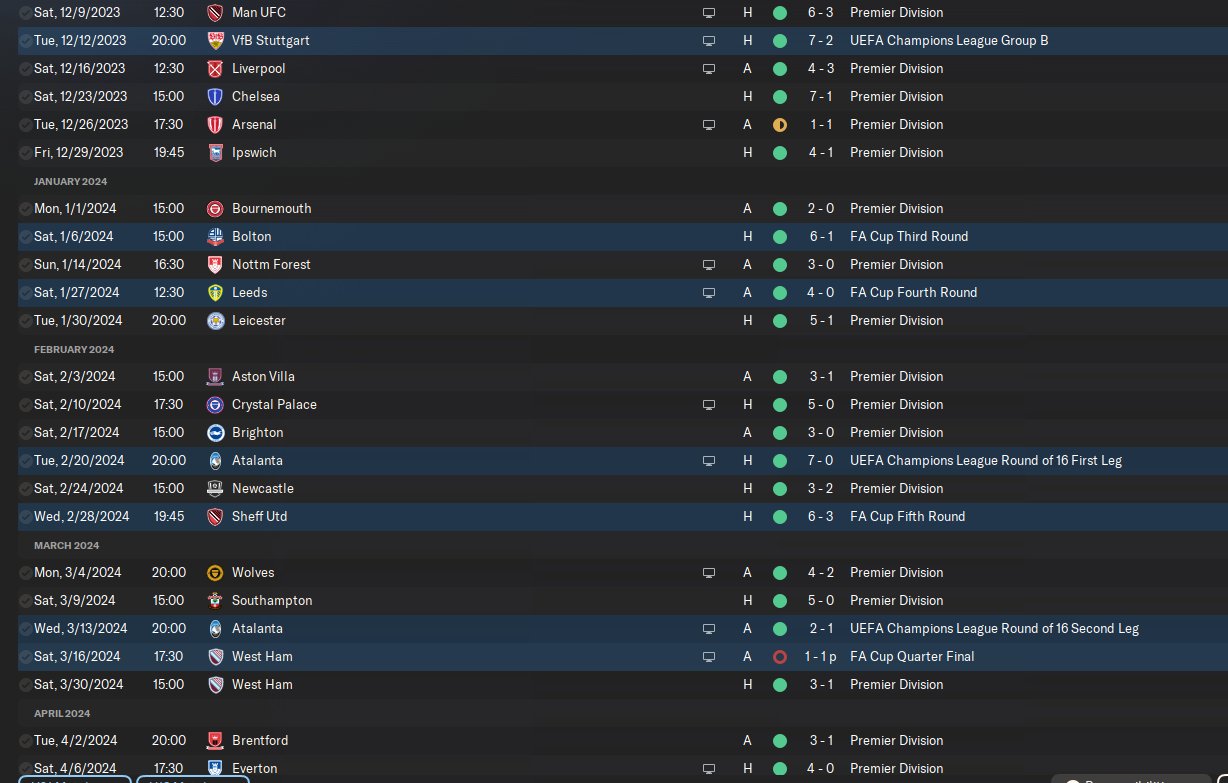The width and height of the screenshot is (1228, 783).
Task: Click the Chelsea club badge
Action: (x=215, y=97)
